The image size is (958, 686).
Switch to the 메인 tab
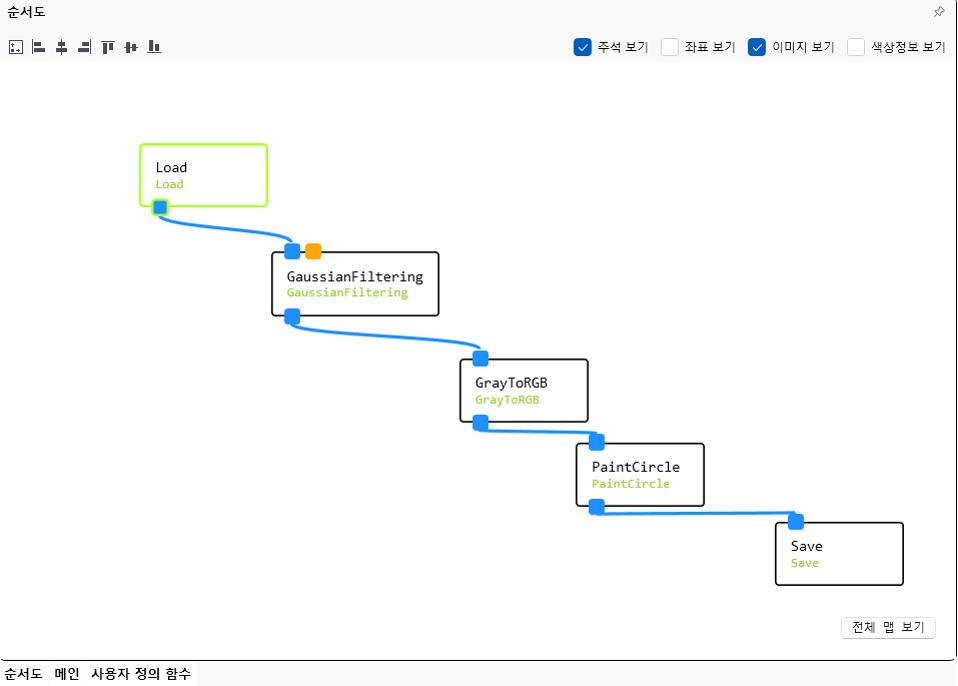pos(67,674)
